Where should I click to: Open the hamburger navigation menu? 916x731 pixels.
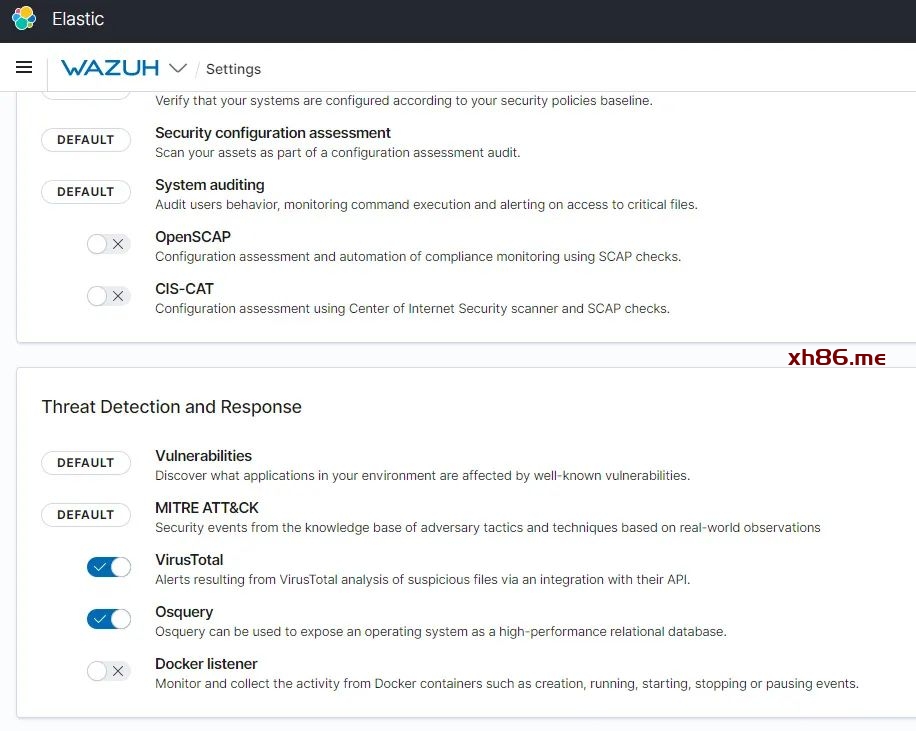tap(24, 68)
